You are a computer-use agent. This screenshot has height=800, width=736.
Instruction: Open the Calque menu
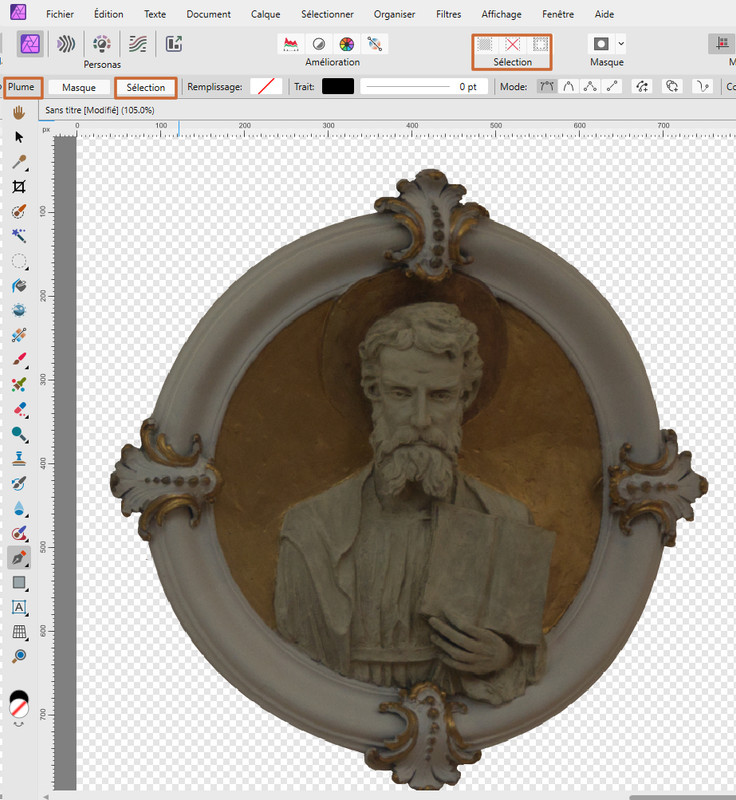point(265,14)
